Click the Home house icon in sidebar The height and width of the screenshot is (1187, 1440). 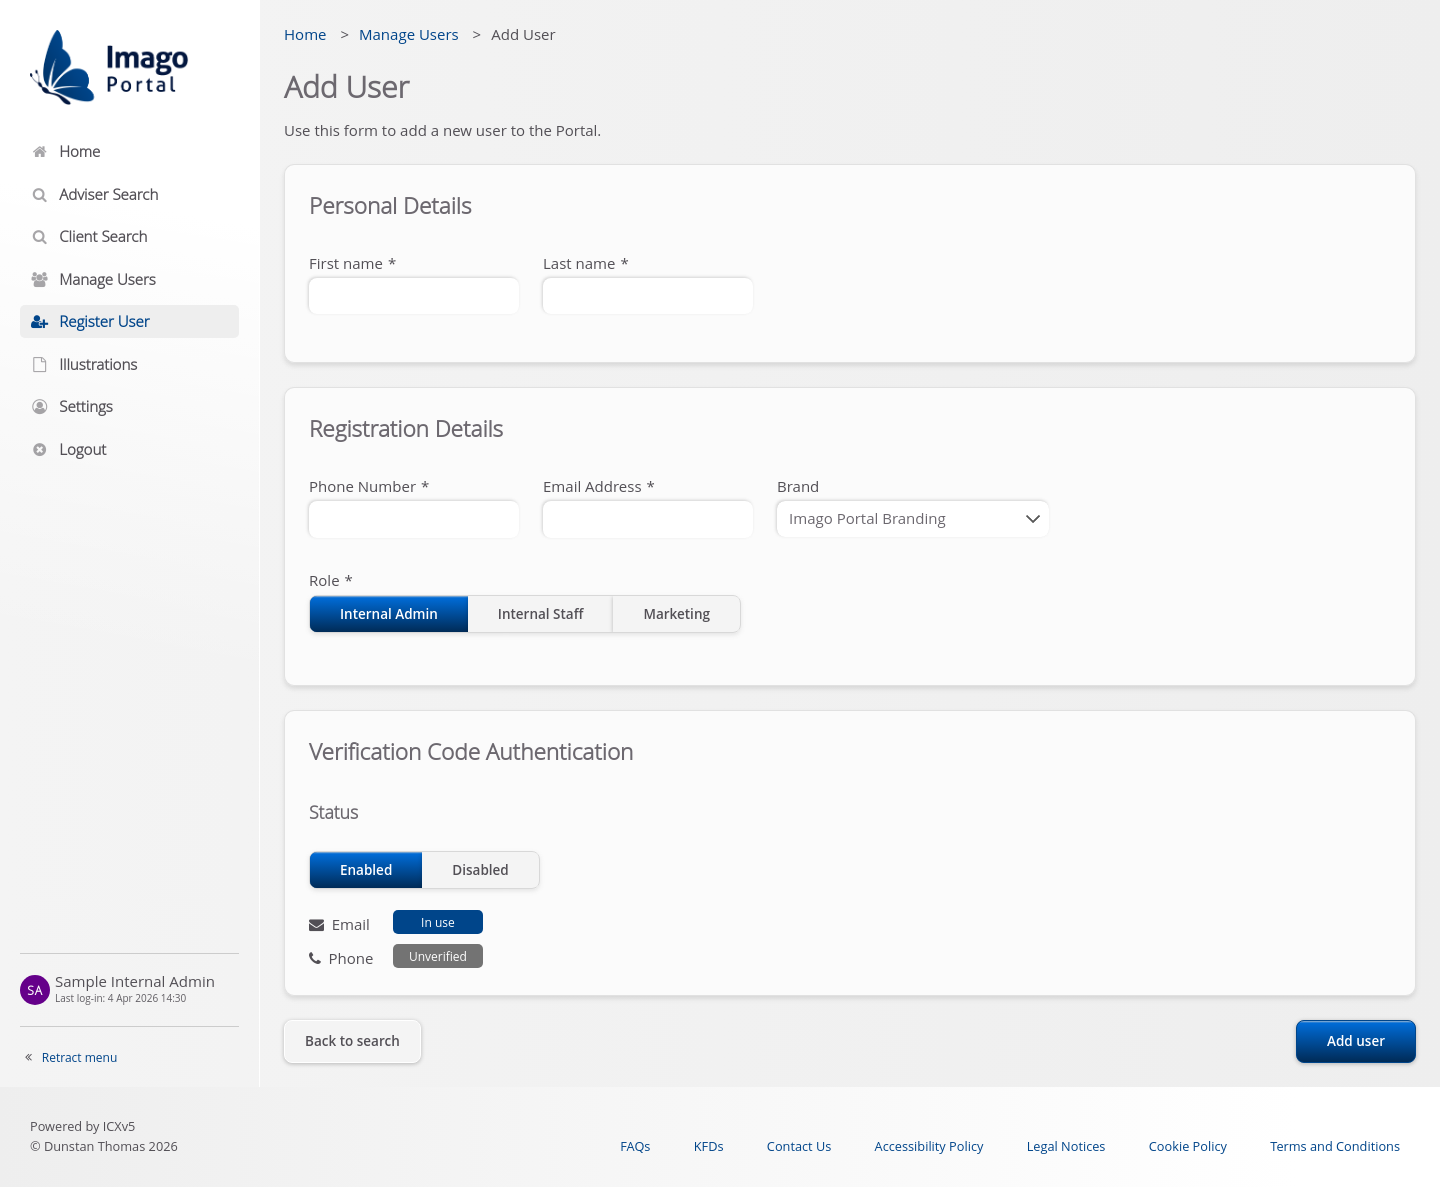[x=40, y=152]
